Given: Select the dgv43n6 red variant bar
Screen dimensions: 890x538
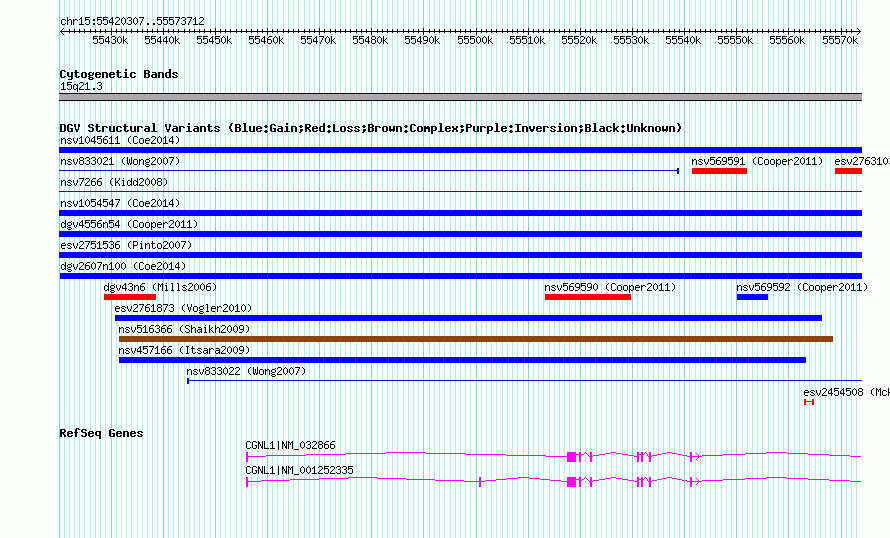Looking at the screenshot, I should [x=129, y=297].
